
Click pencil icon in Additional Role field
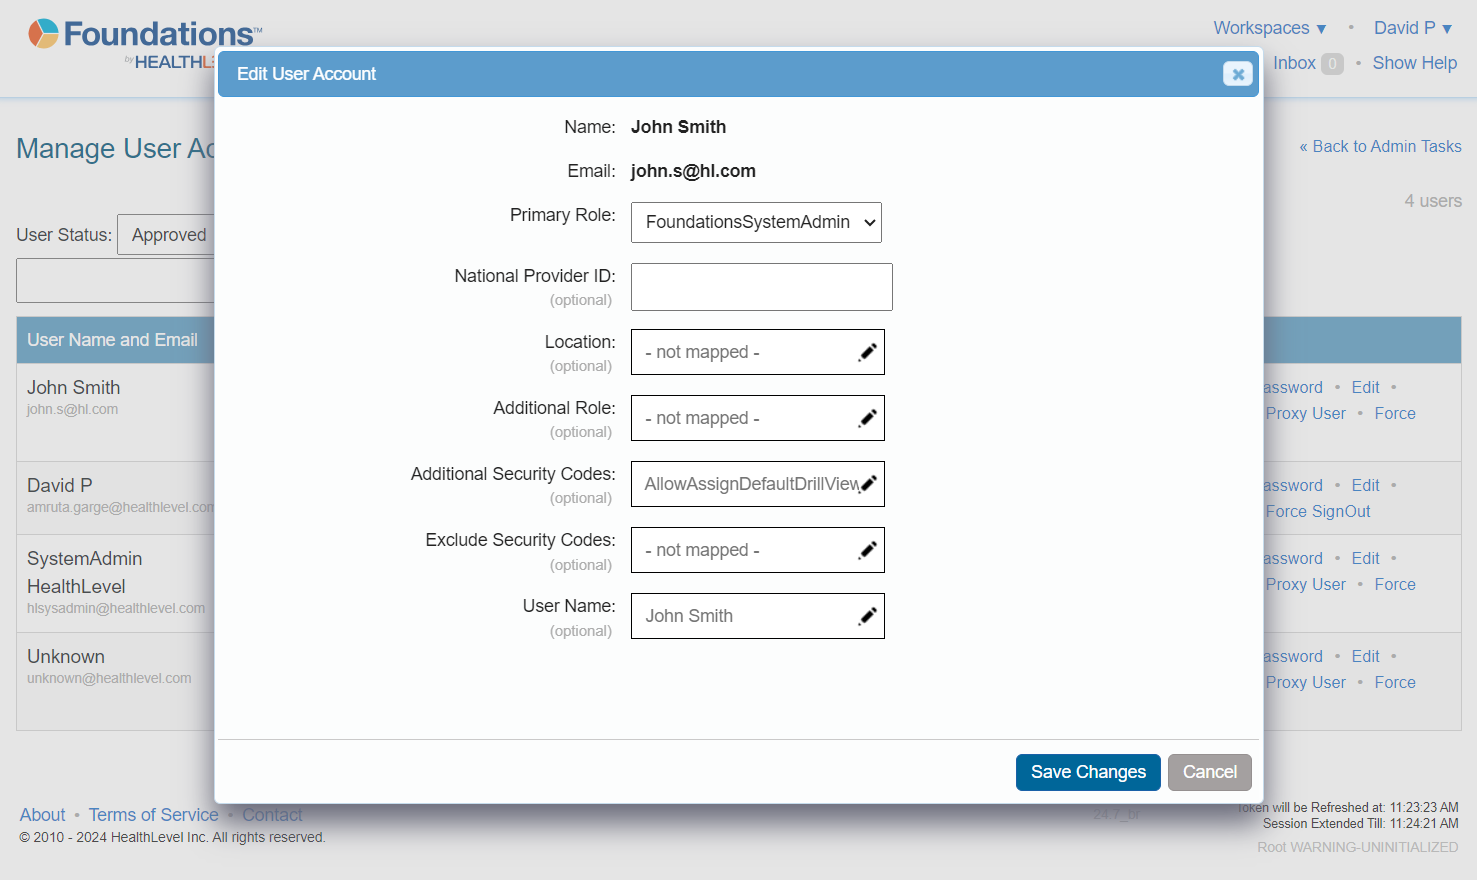[868, 418]
